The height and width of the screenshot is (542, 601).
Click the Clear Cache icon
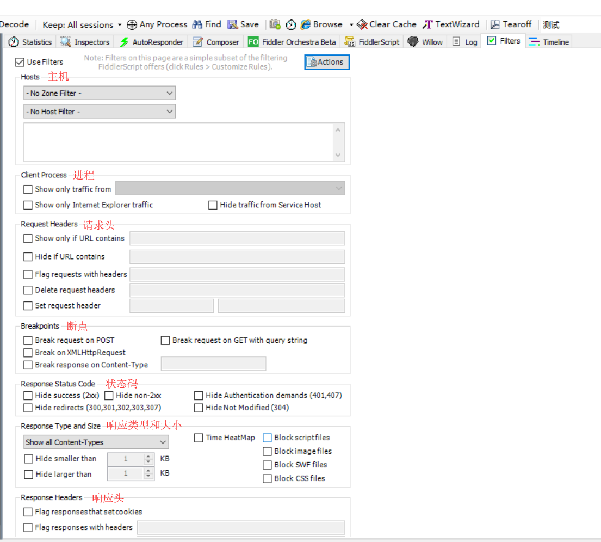pyautogui.click(x=362, y=25)
